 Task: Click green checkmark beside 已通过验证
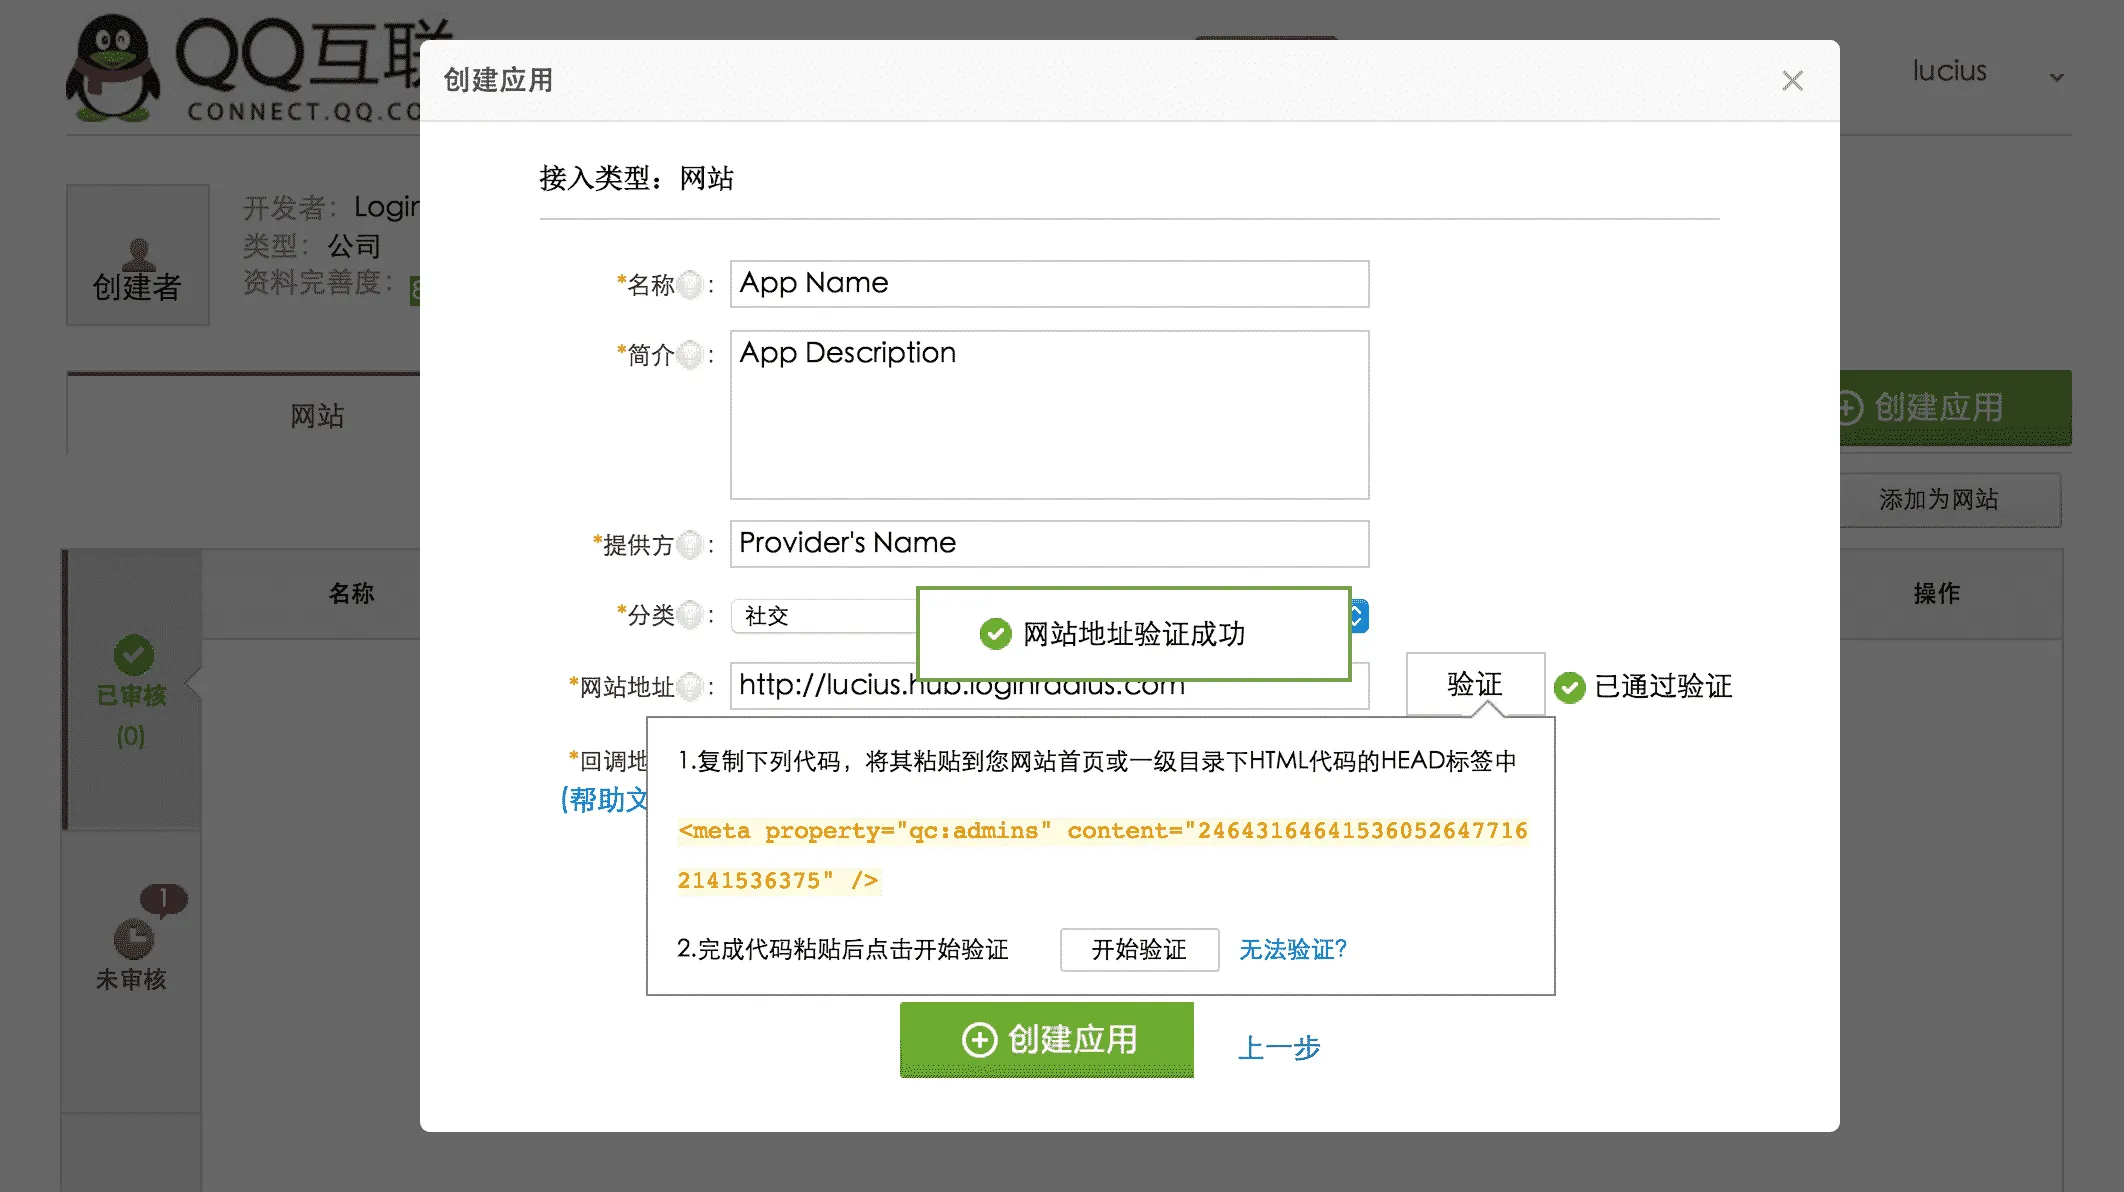click(1571, 686)
